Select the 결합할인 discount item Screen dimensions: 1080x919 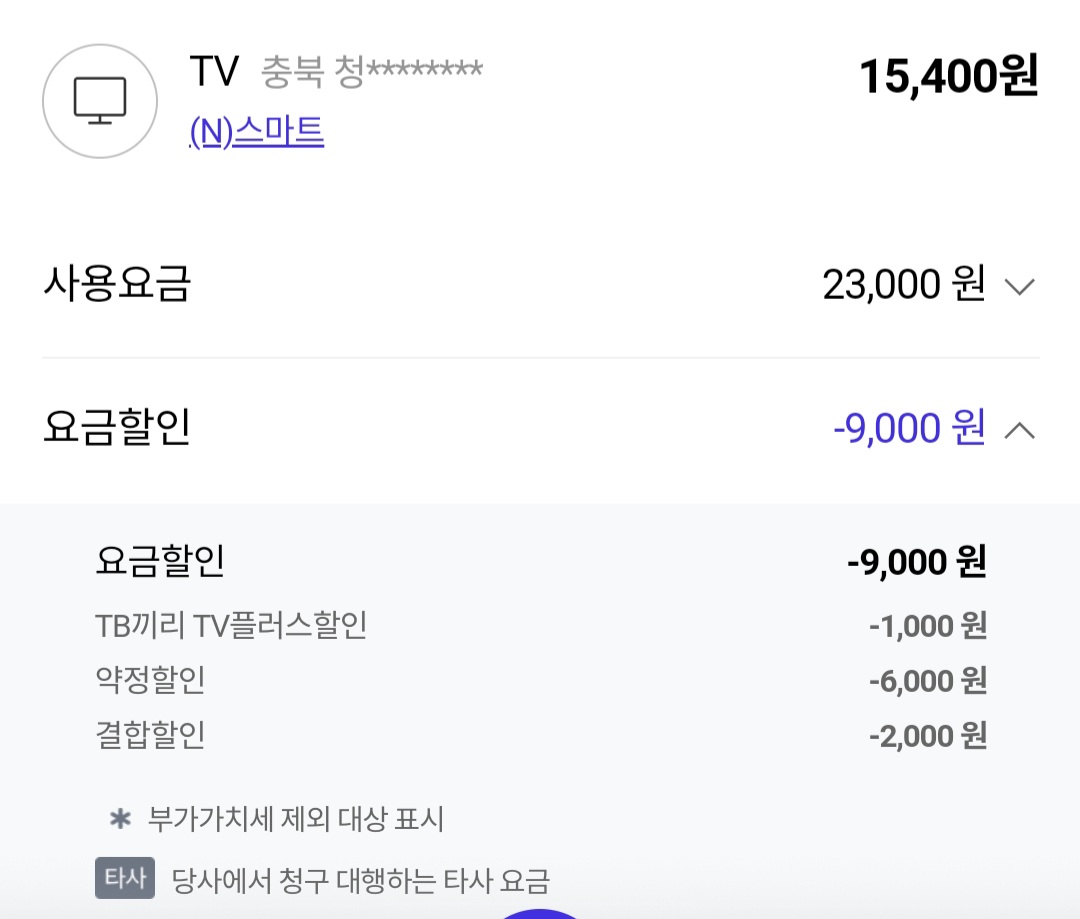[x=150, y=736]
